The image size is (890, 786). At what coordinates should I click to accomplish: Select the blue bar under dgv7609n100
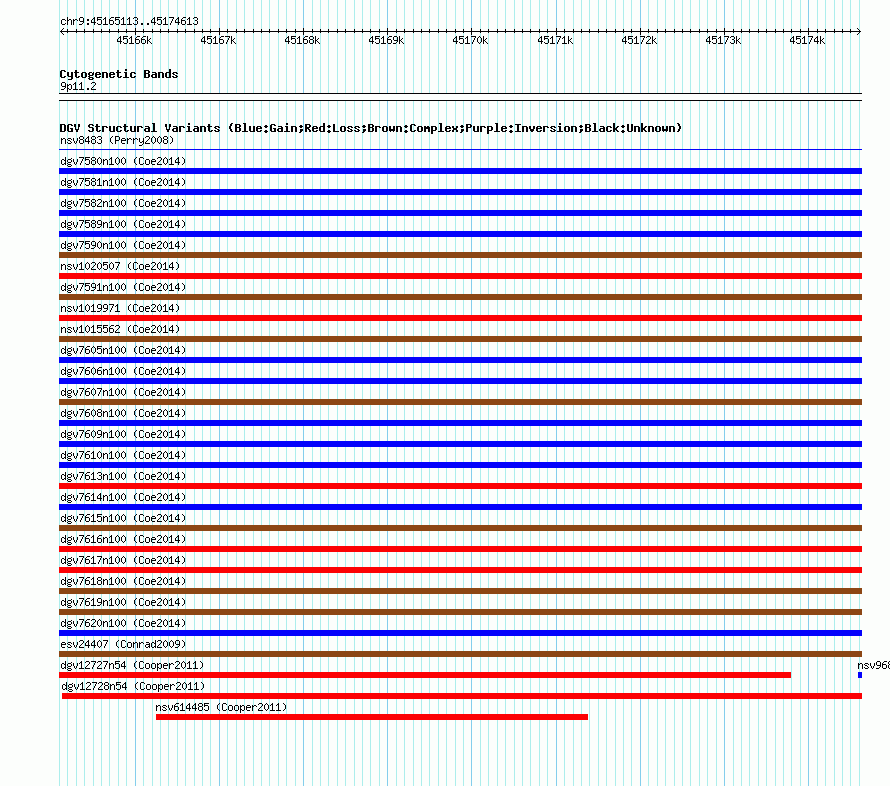[x=460, y=444]
